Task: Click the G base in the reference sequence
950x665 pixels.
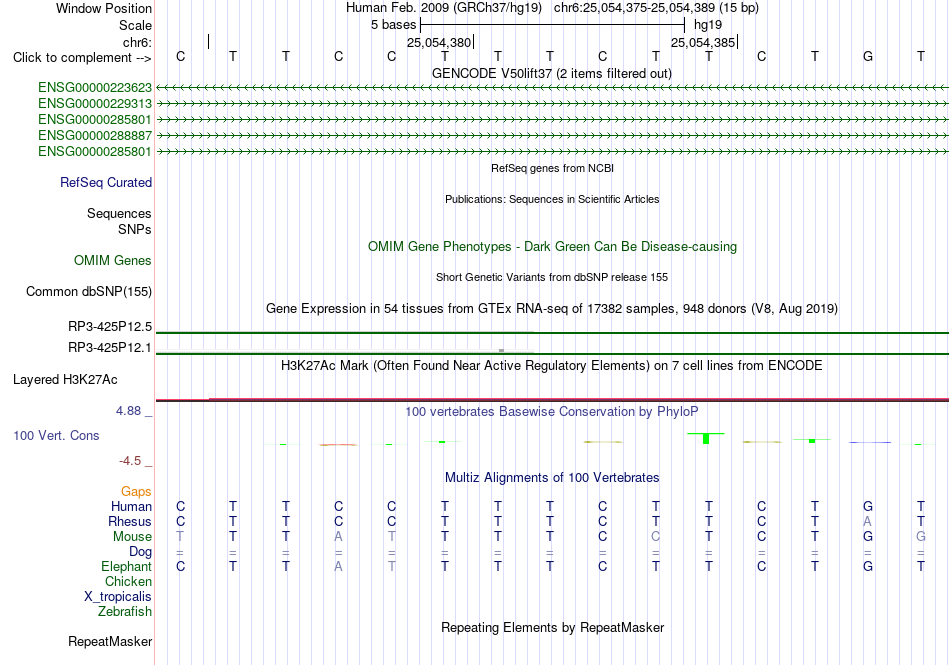Action: [868, 56]
